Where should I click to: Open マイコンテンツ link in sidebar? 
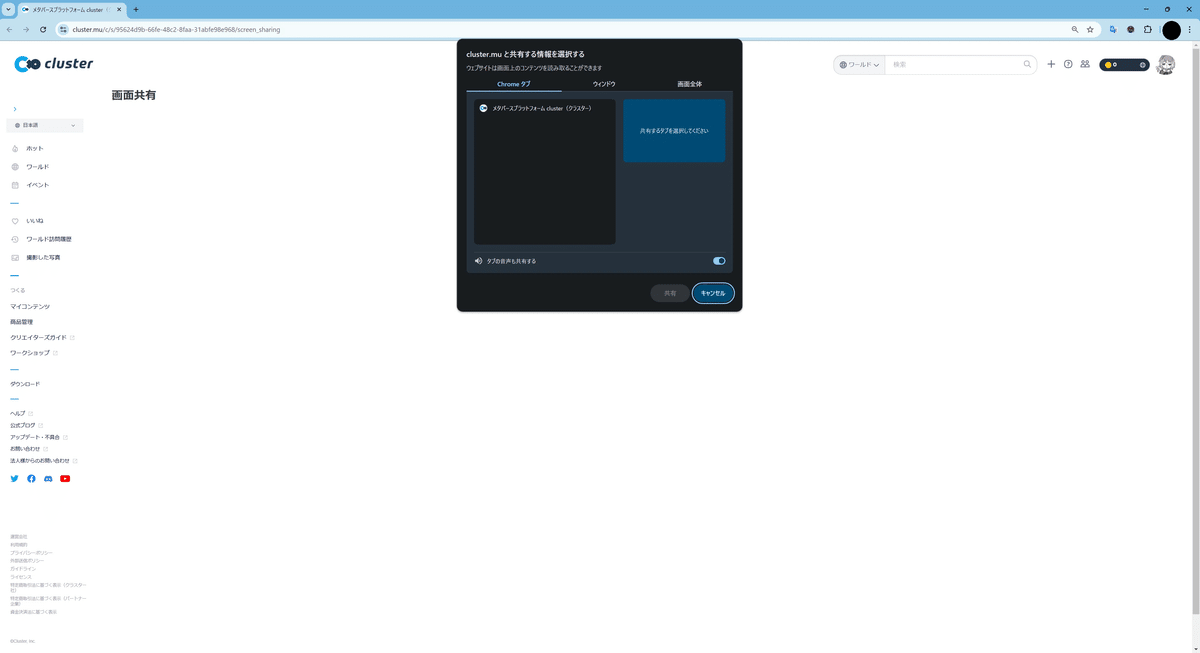tap(30, 307)
